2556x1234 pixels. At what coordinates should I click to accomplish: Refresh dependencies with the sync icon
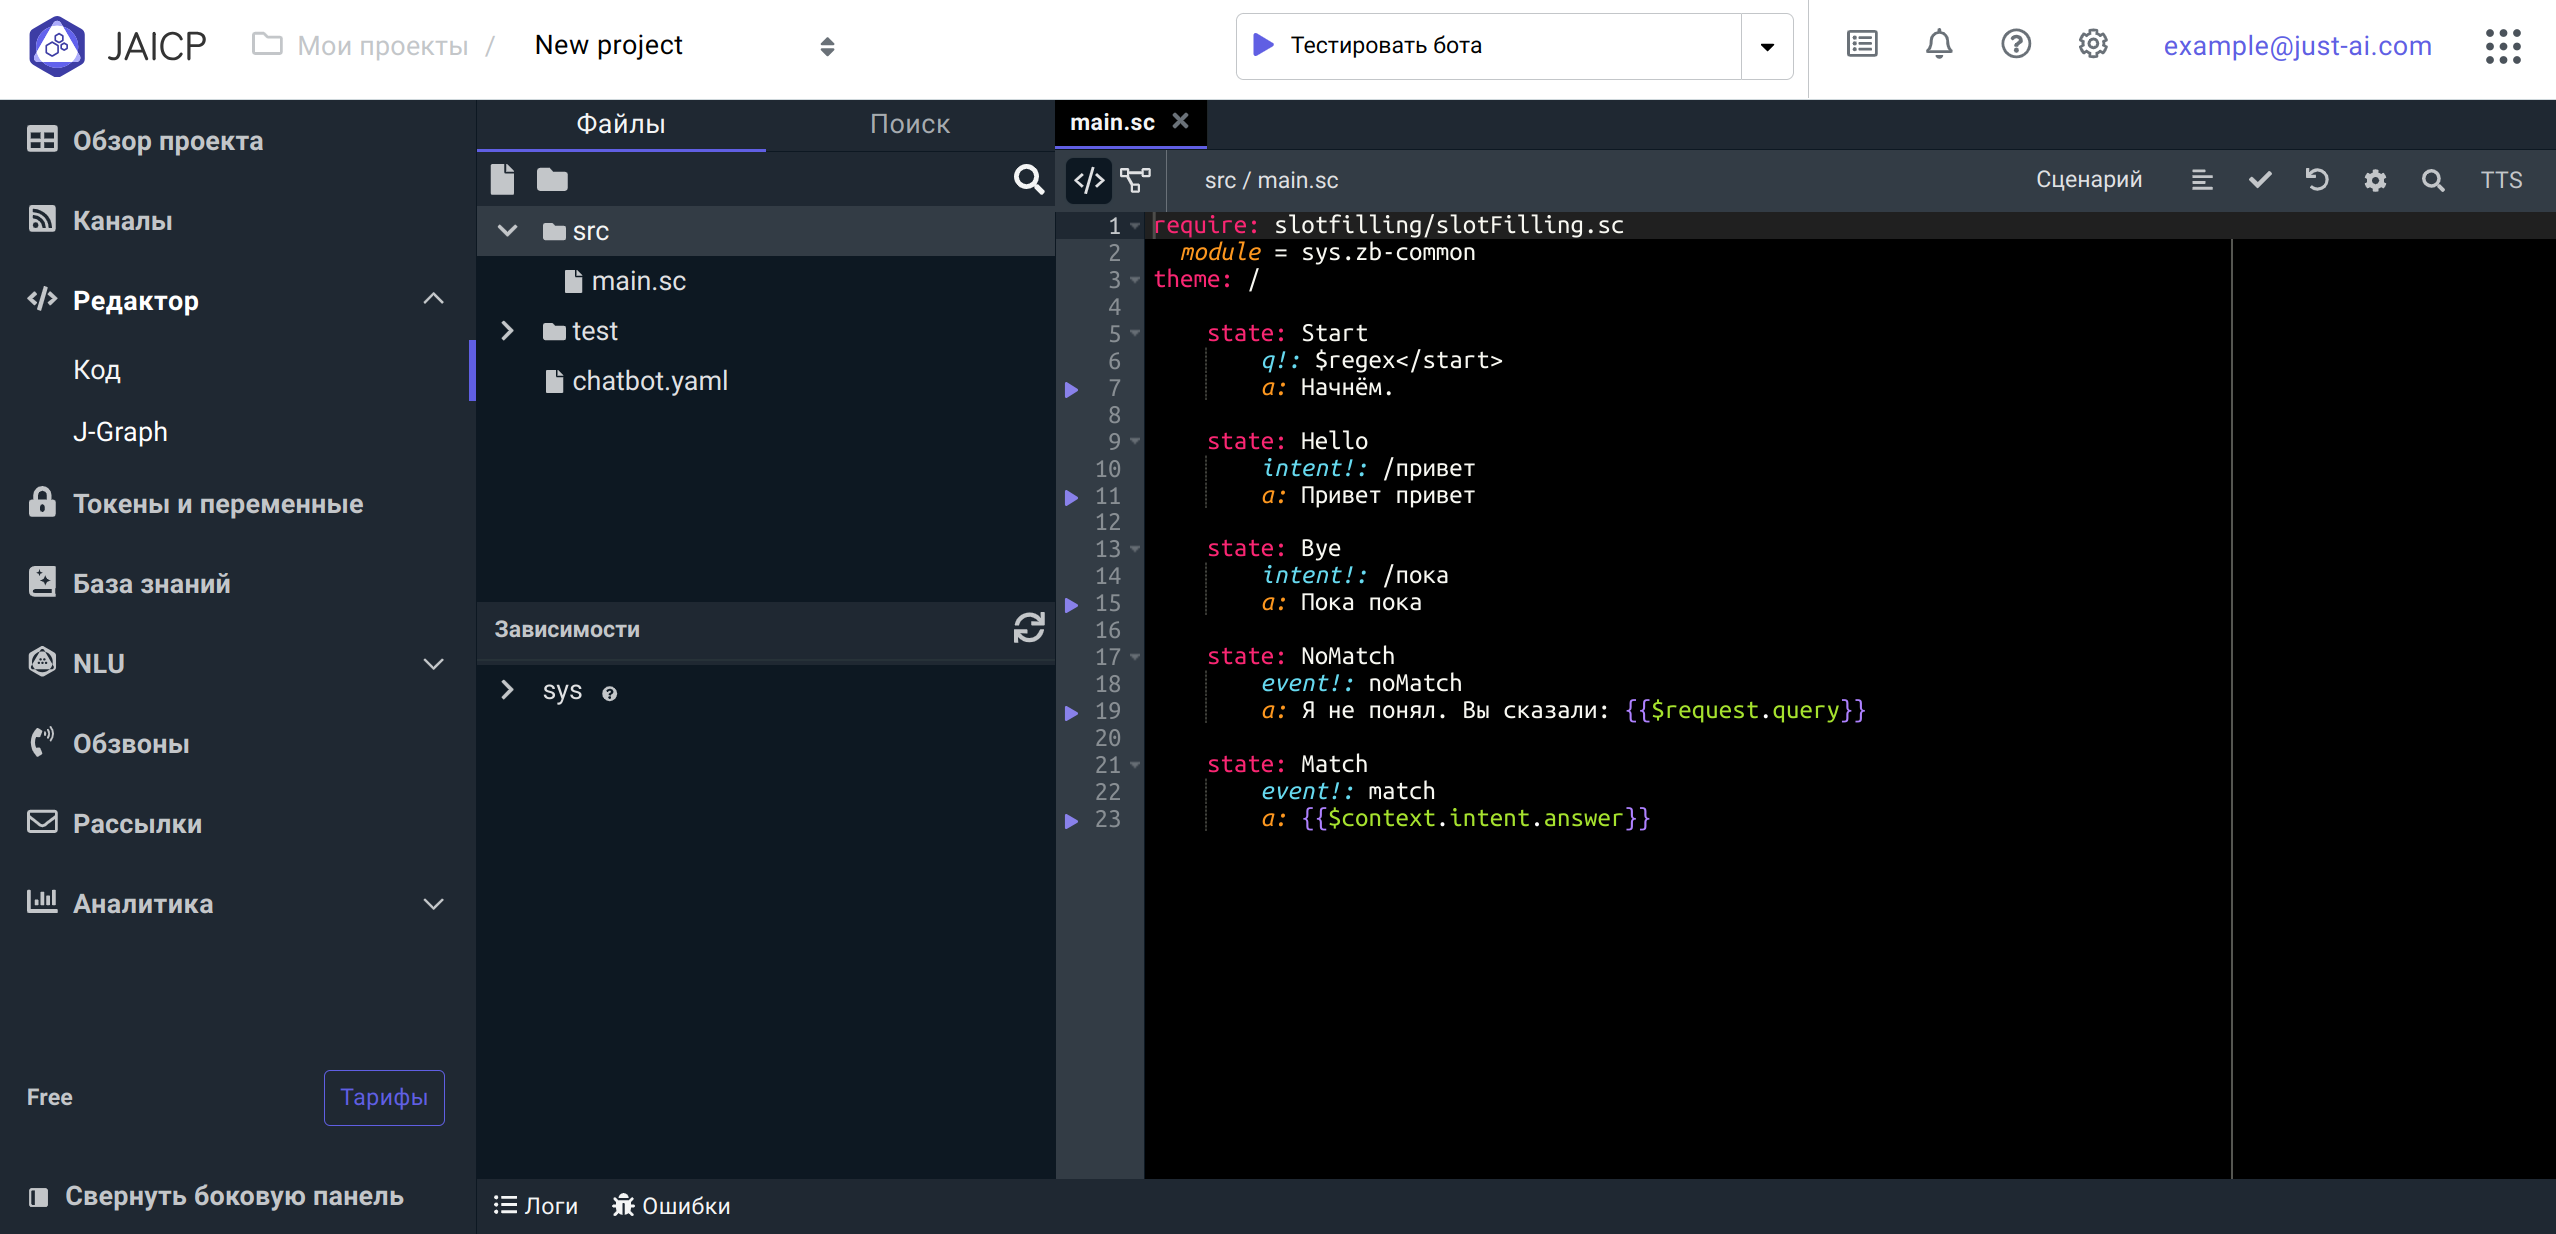[1028, 629]
